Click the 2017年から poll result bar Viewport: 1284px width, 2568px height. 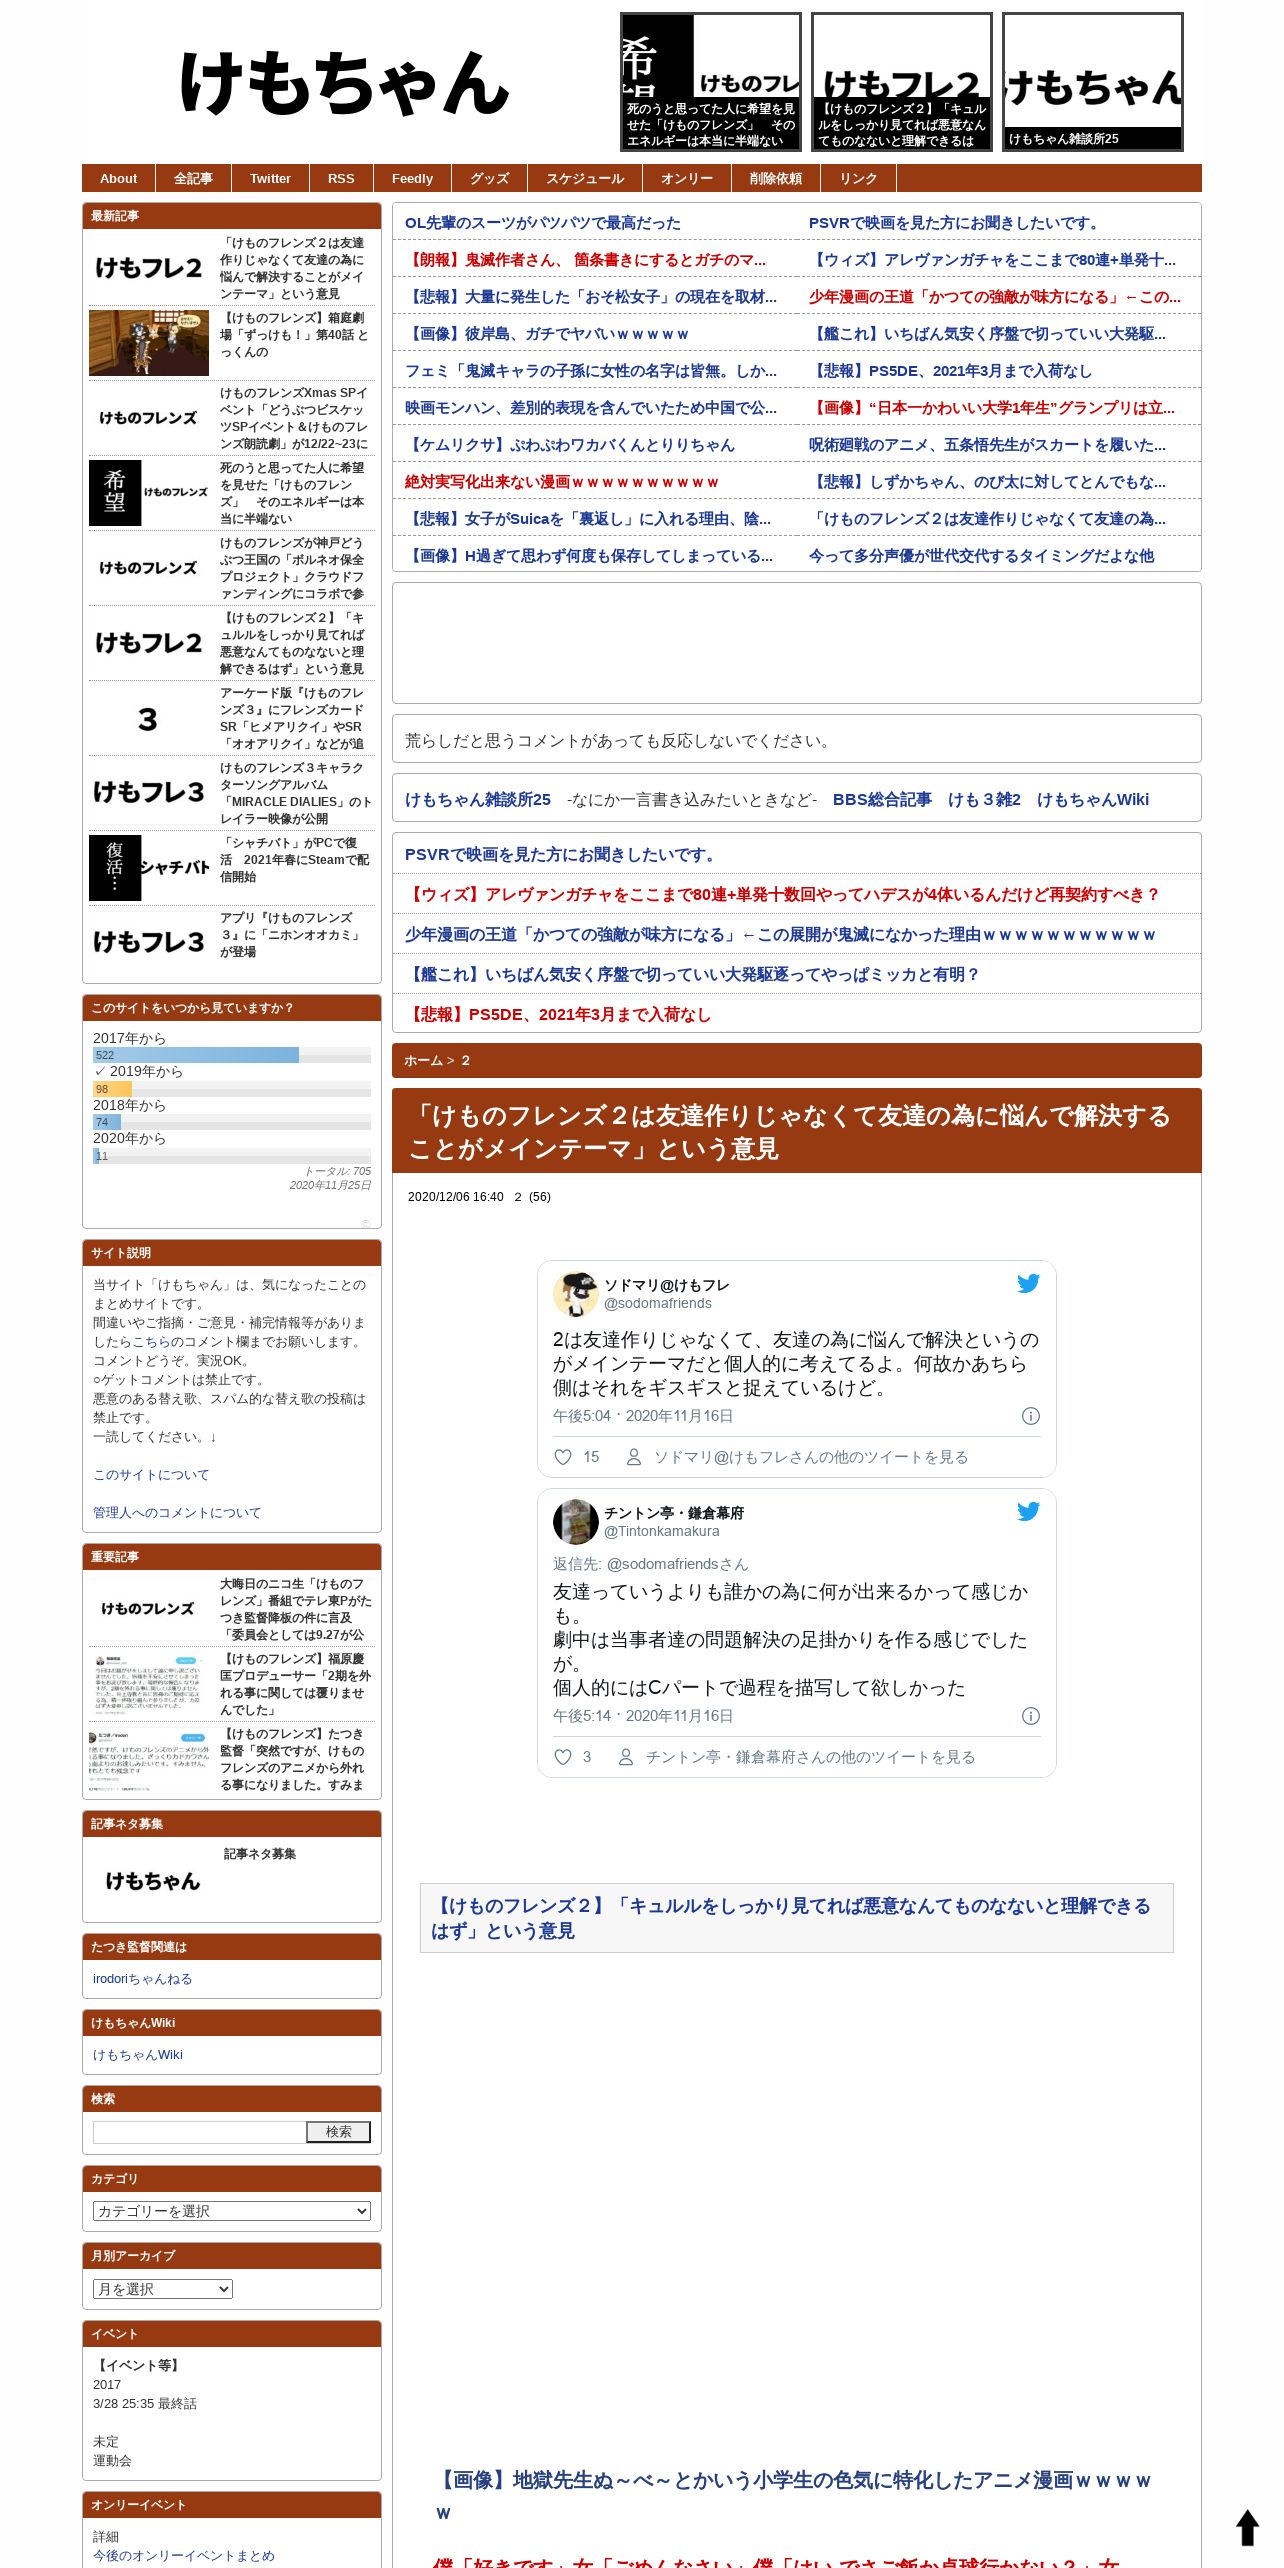[x=196, y=1055]
